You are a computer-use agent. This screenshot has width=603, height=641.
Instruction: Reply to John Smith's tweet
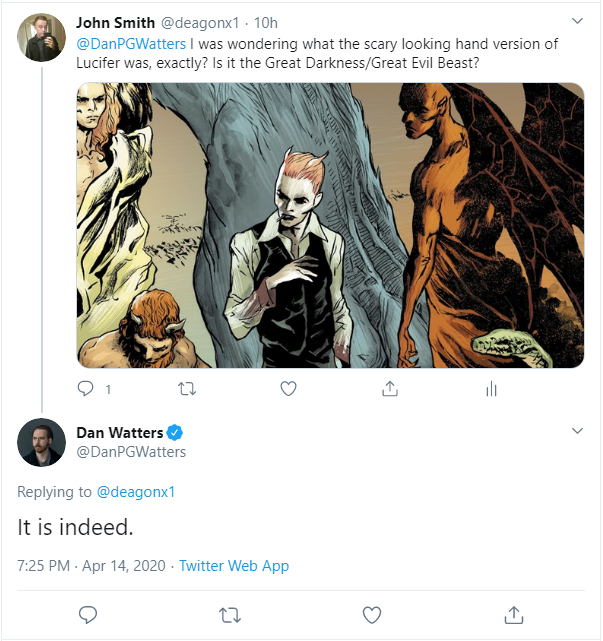click(86, 388)
